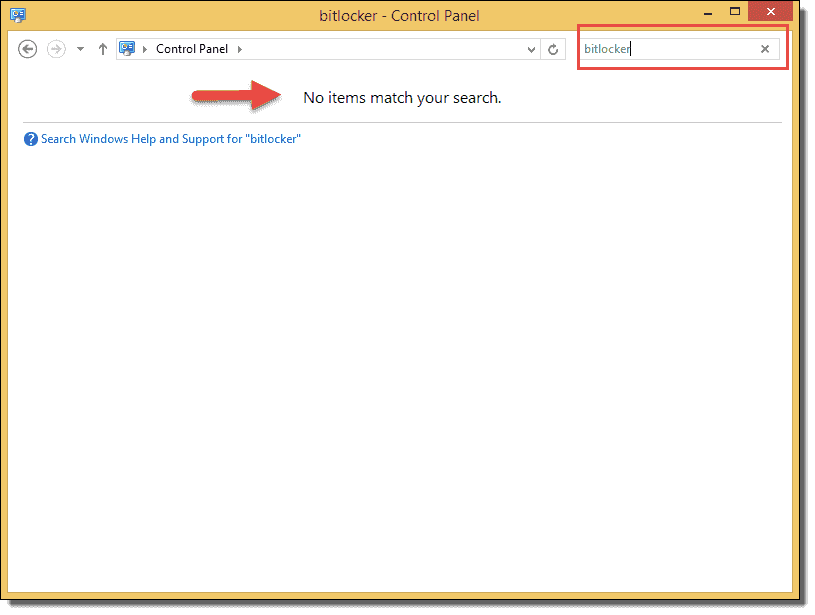815x615 pixels.
Task: Click the empty address bar area
Action: pyautogui.click(x=380, y=48)
